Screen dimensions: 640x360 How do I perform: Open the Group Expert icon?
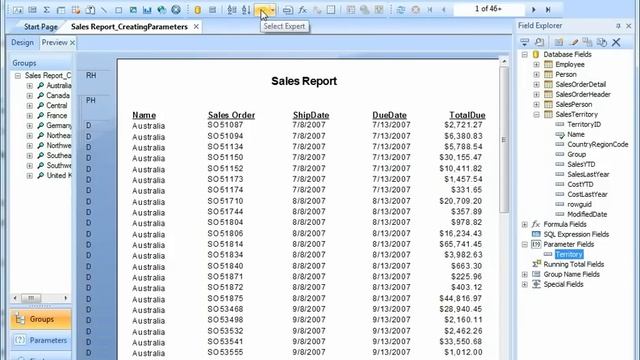point(212,9)
